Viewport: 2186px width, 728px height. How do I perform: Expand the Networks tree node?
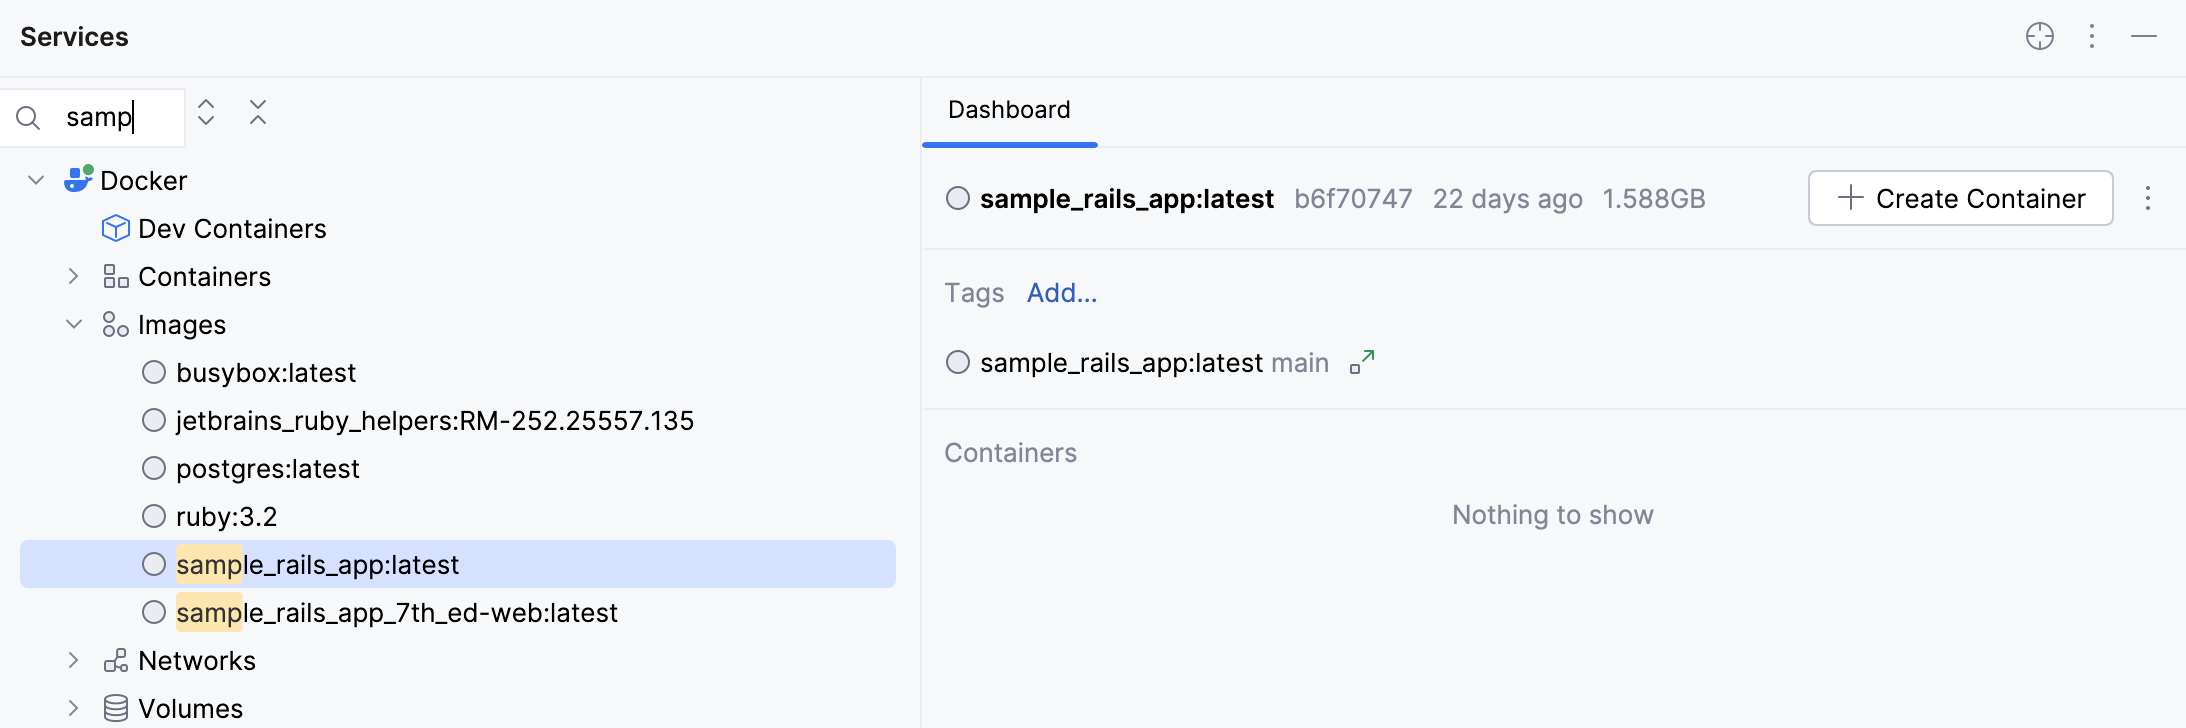point(72,660)
